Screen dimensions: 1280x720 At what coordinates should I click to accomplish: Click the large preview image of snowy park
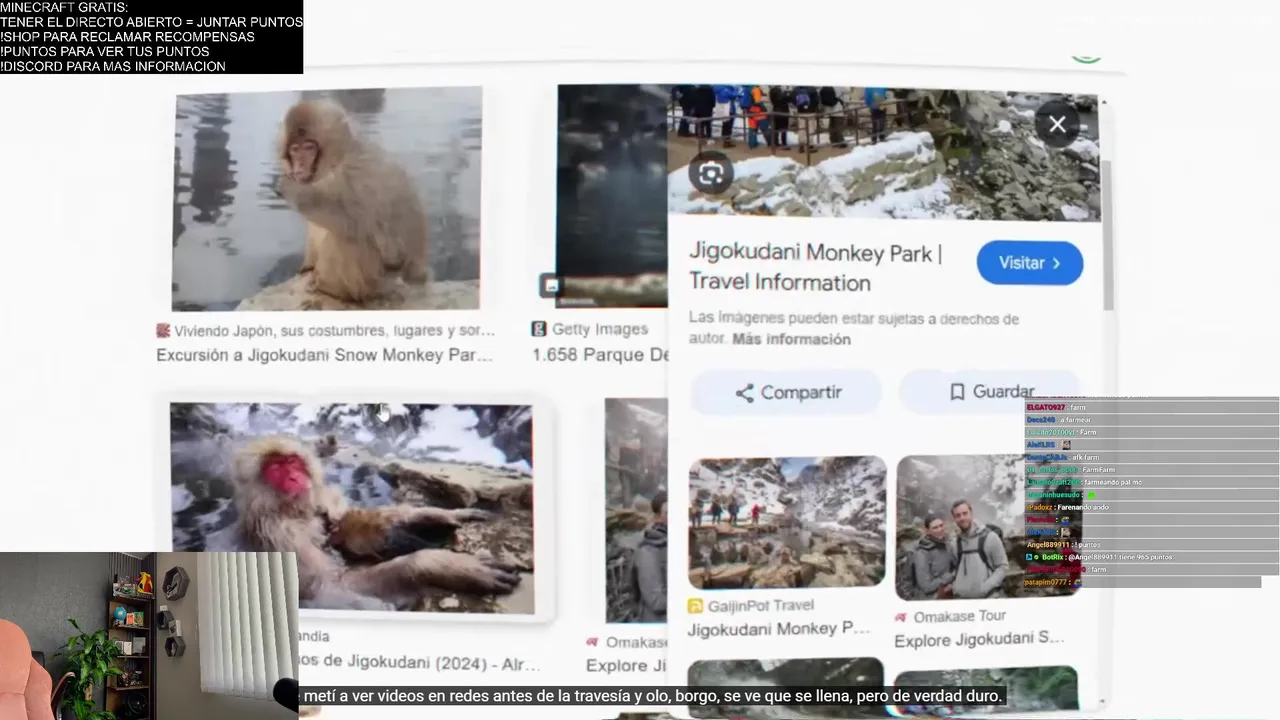tap(883, 154)
